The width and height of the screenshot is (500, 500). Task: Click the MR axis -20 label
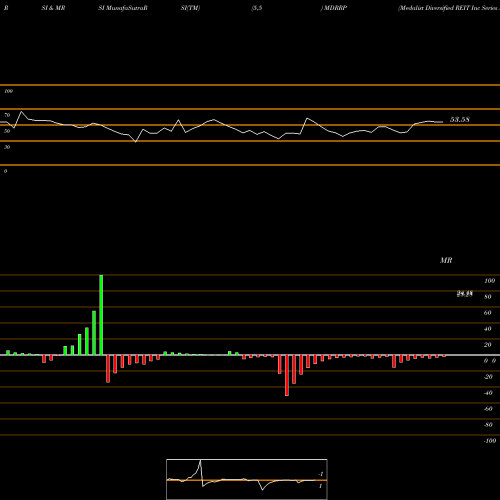coord(488,377)
